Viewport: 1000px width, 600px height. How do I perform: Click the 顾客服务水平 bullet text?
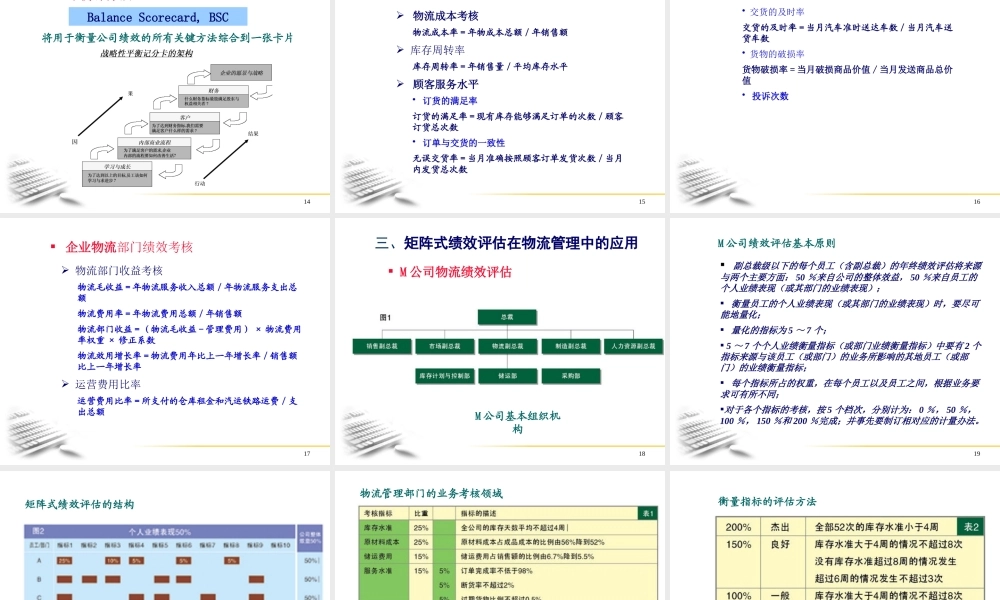445,84
